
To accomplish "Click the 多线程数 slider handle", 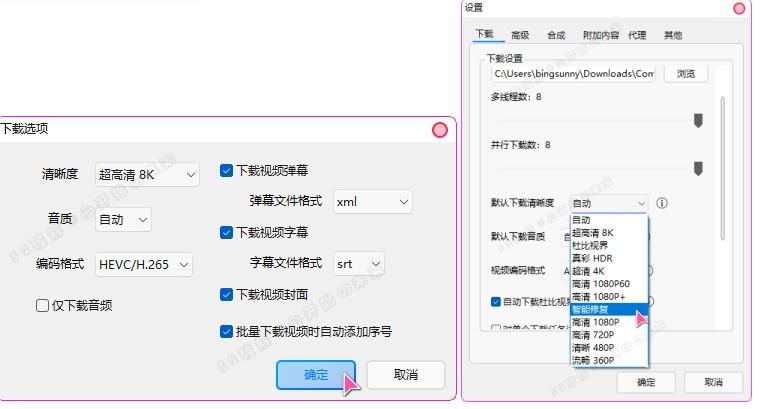I will click(698, 120).
